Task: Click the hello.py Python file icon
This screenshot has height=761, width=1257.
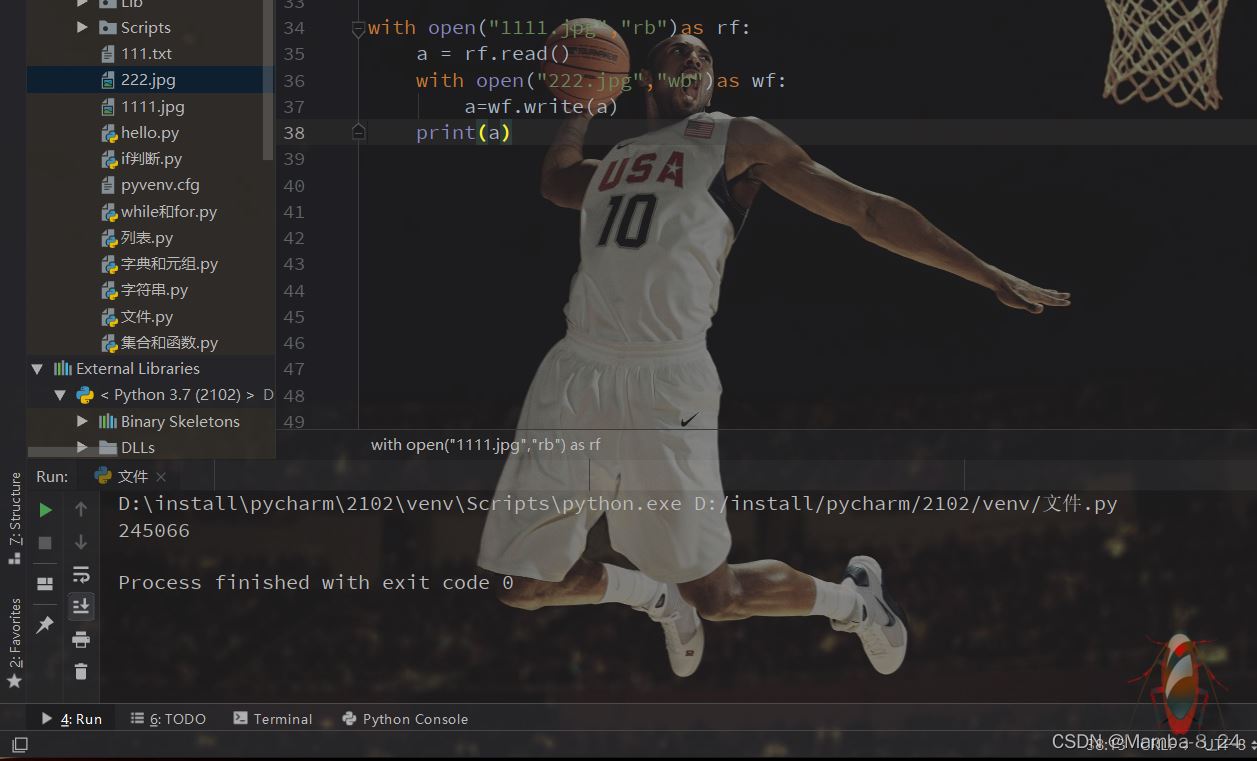Action: point(109,132)
